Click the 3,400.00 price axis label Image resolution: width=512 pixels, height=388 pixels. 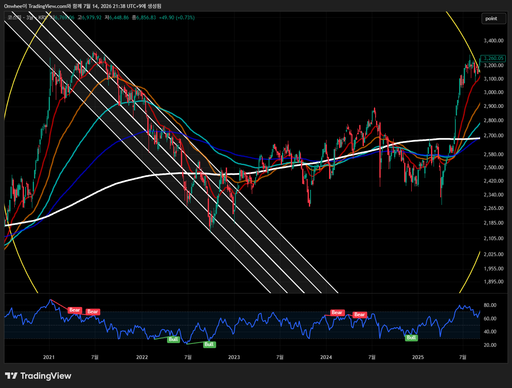click(493, 41)
